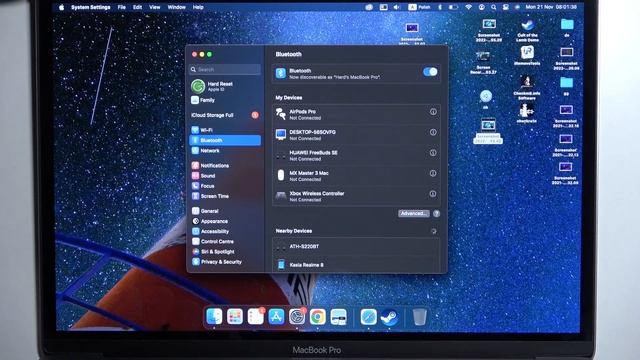Select the AirPods Pro device row
Image resolution: width=640 pixels, height=360 pixels.
356,114
